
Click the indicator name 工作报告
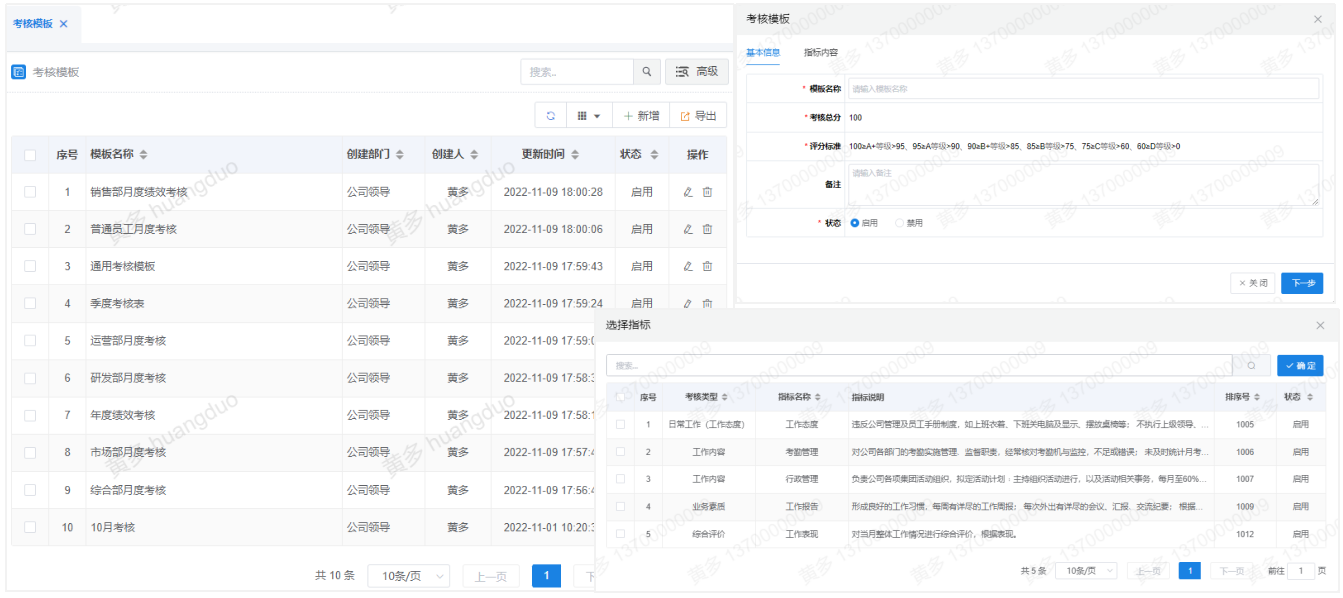pyautogui.click(x=802, y=507)
